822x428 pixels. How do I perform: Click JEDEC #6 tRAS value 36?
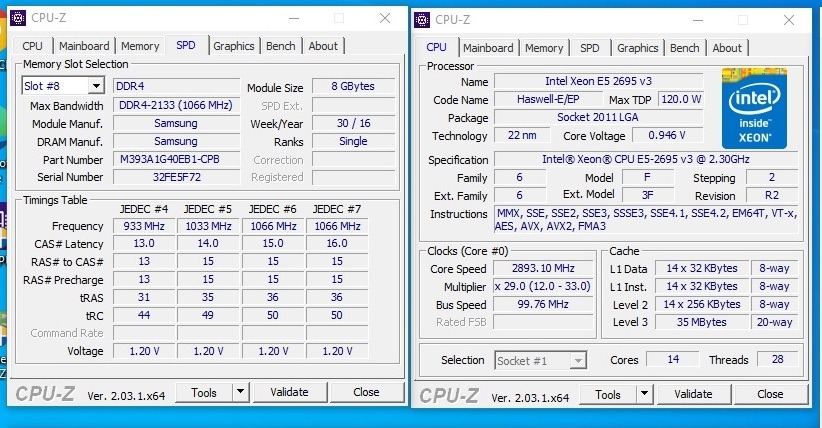273,297
